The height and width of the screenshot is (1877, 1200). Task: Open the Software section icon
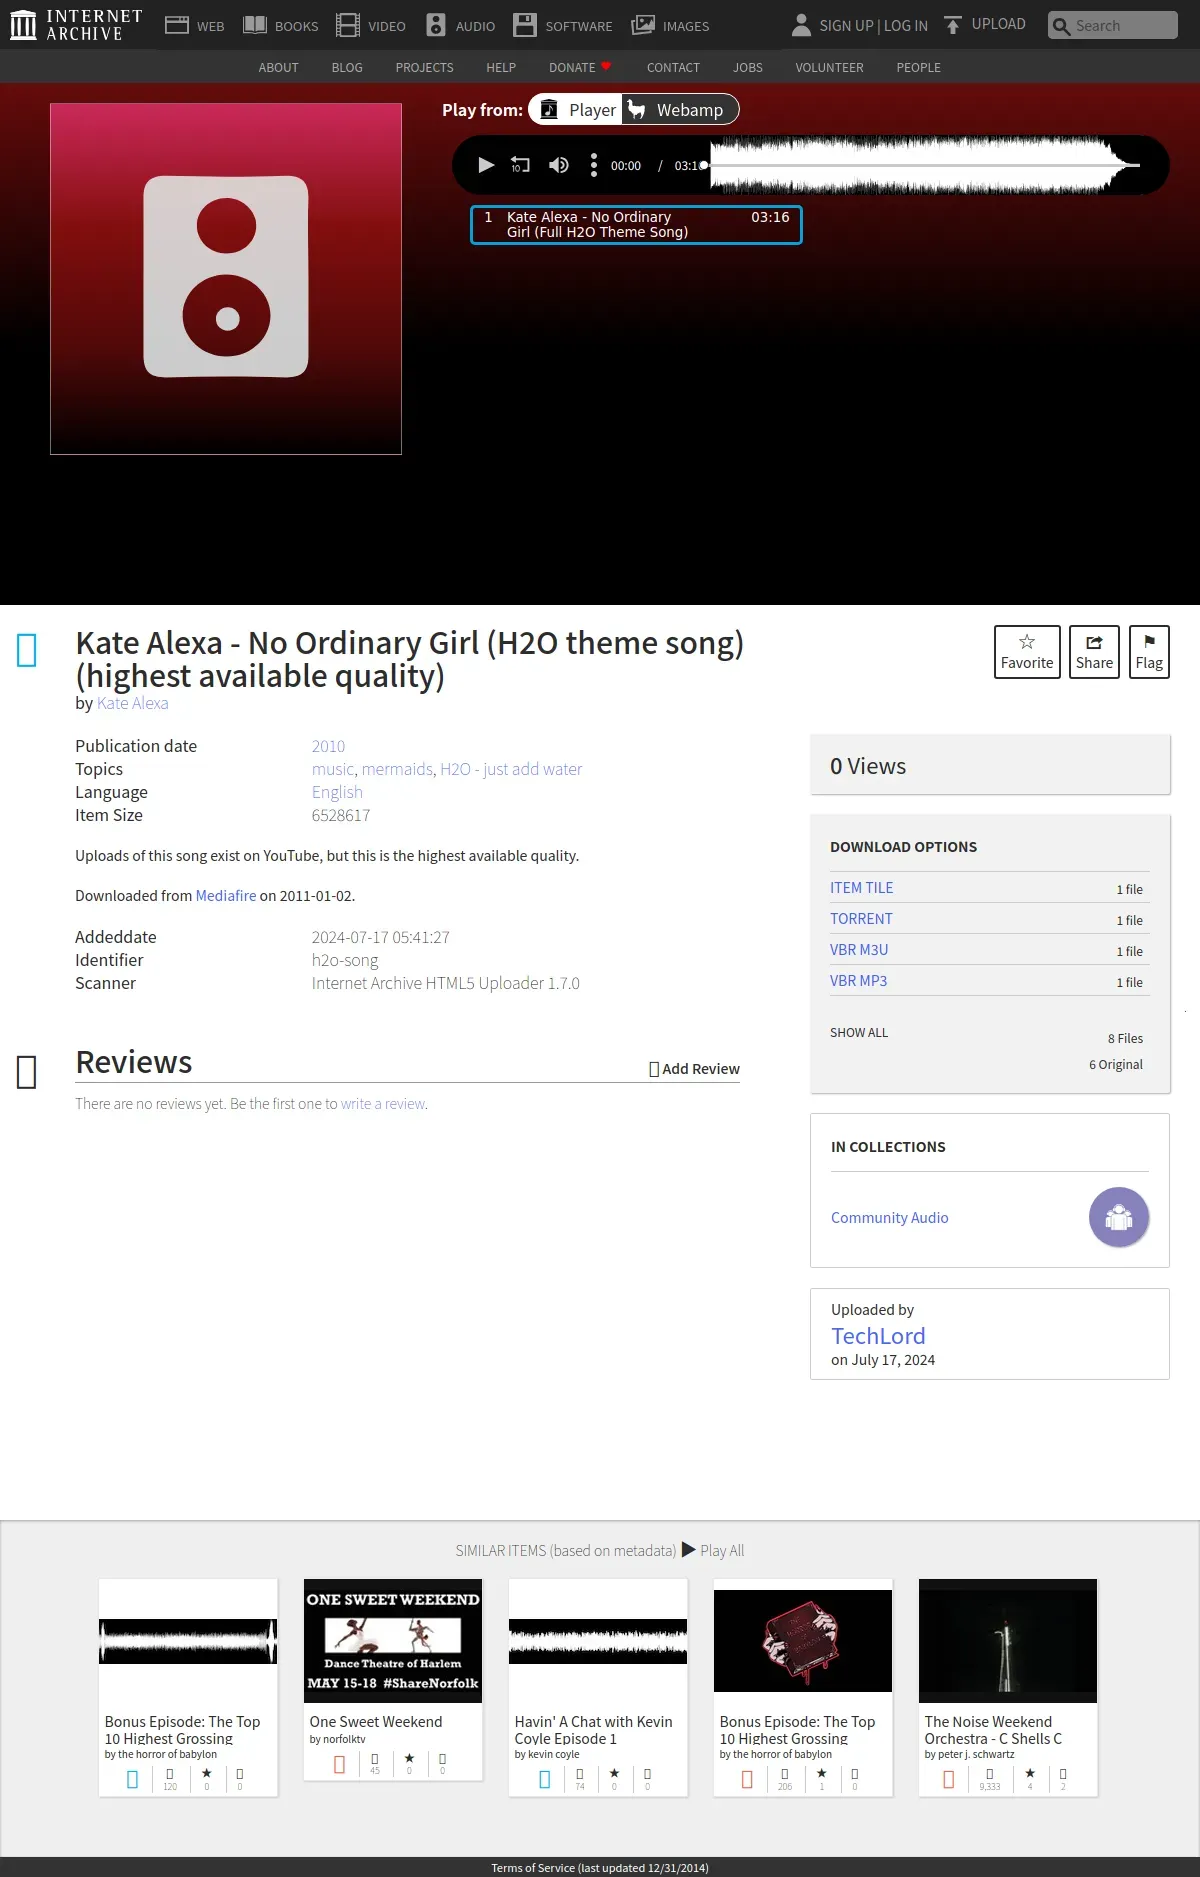point(525,25)
